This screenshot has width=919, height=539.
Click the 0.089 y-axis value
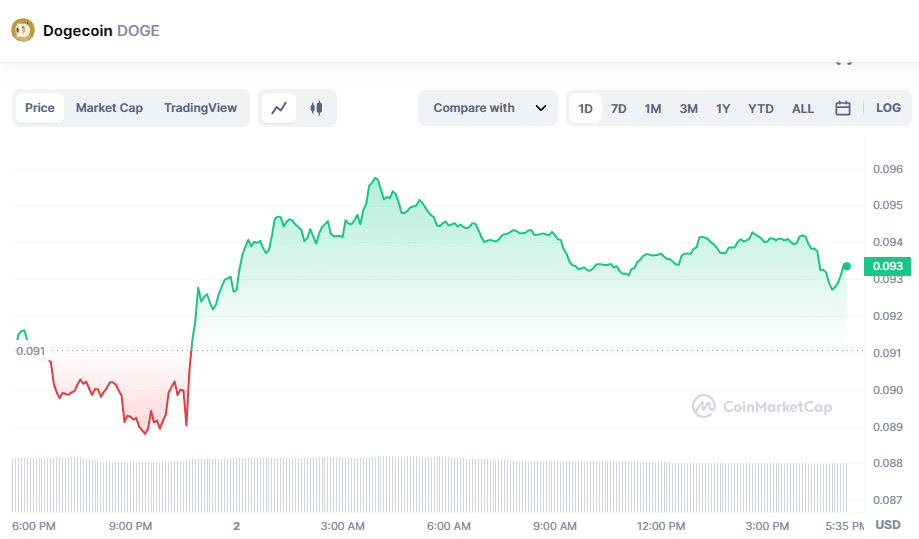[x=887, y=427]
